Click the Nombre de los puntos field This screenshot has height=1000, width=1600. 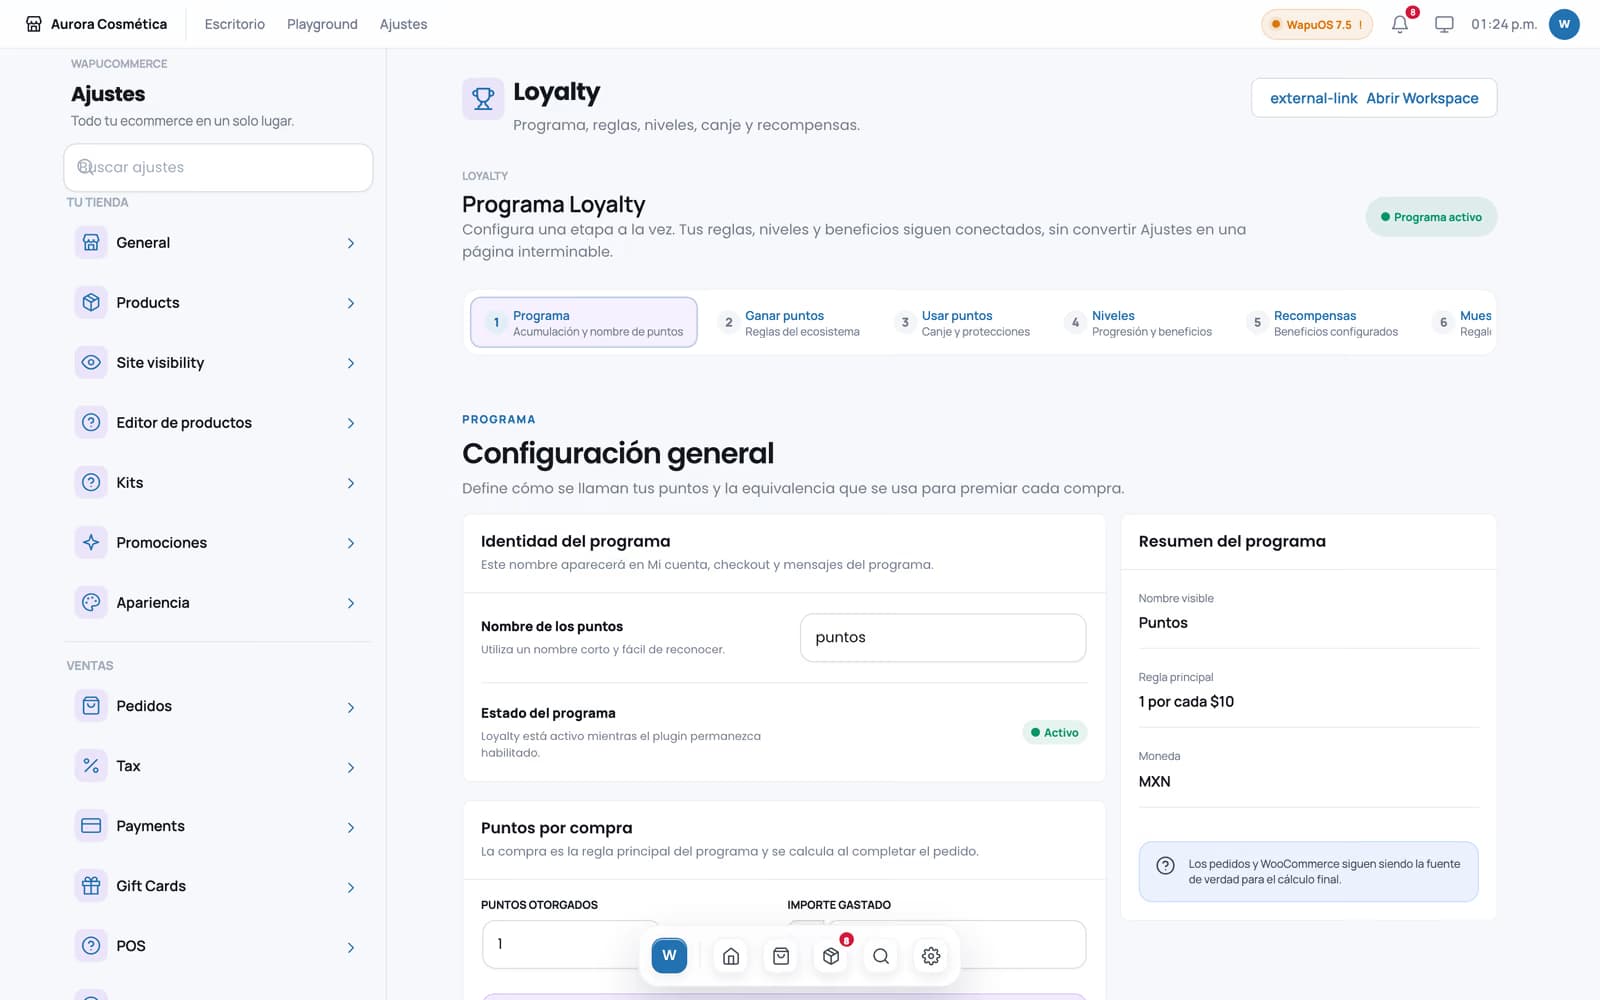click(x=943, y=637)
